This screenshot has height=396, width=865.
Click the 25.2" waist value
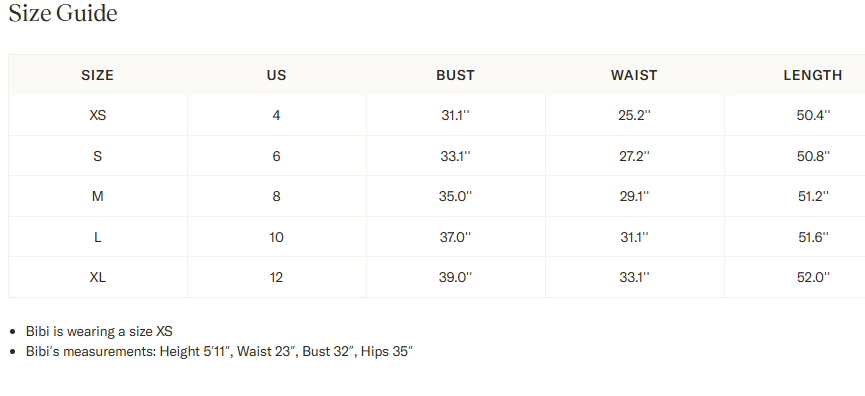[634, 115]
